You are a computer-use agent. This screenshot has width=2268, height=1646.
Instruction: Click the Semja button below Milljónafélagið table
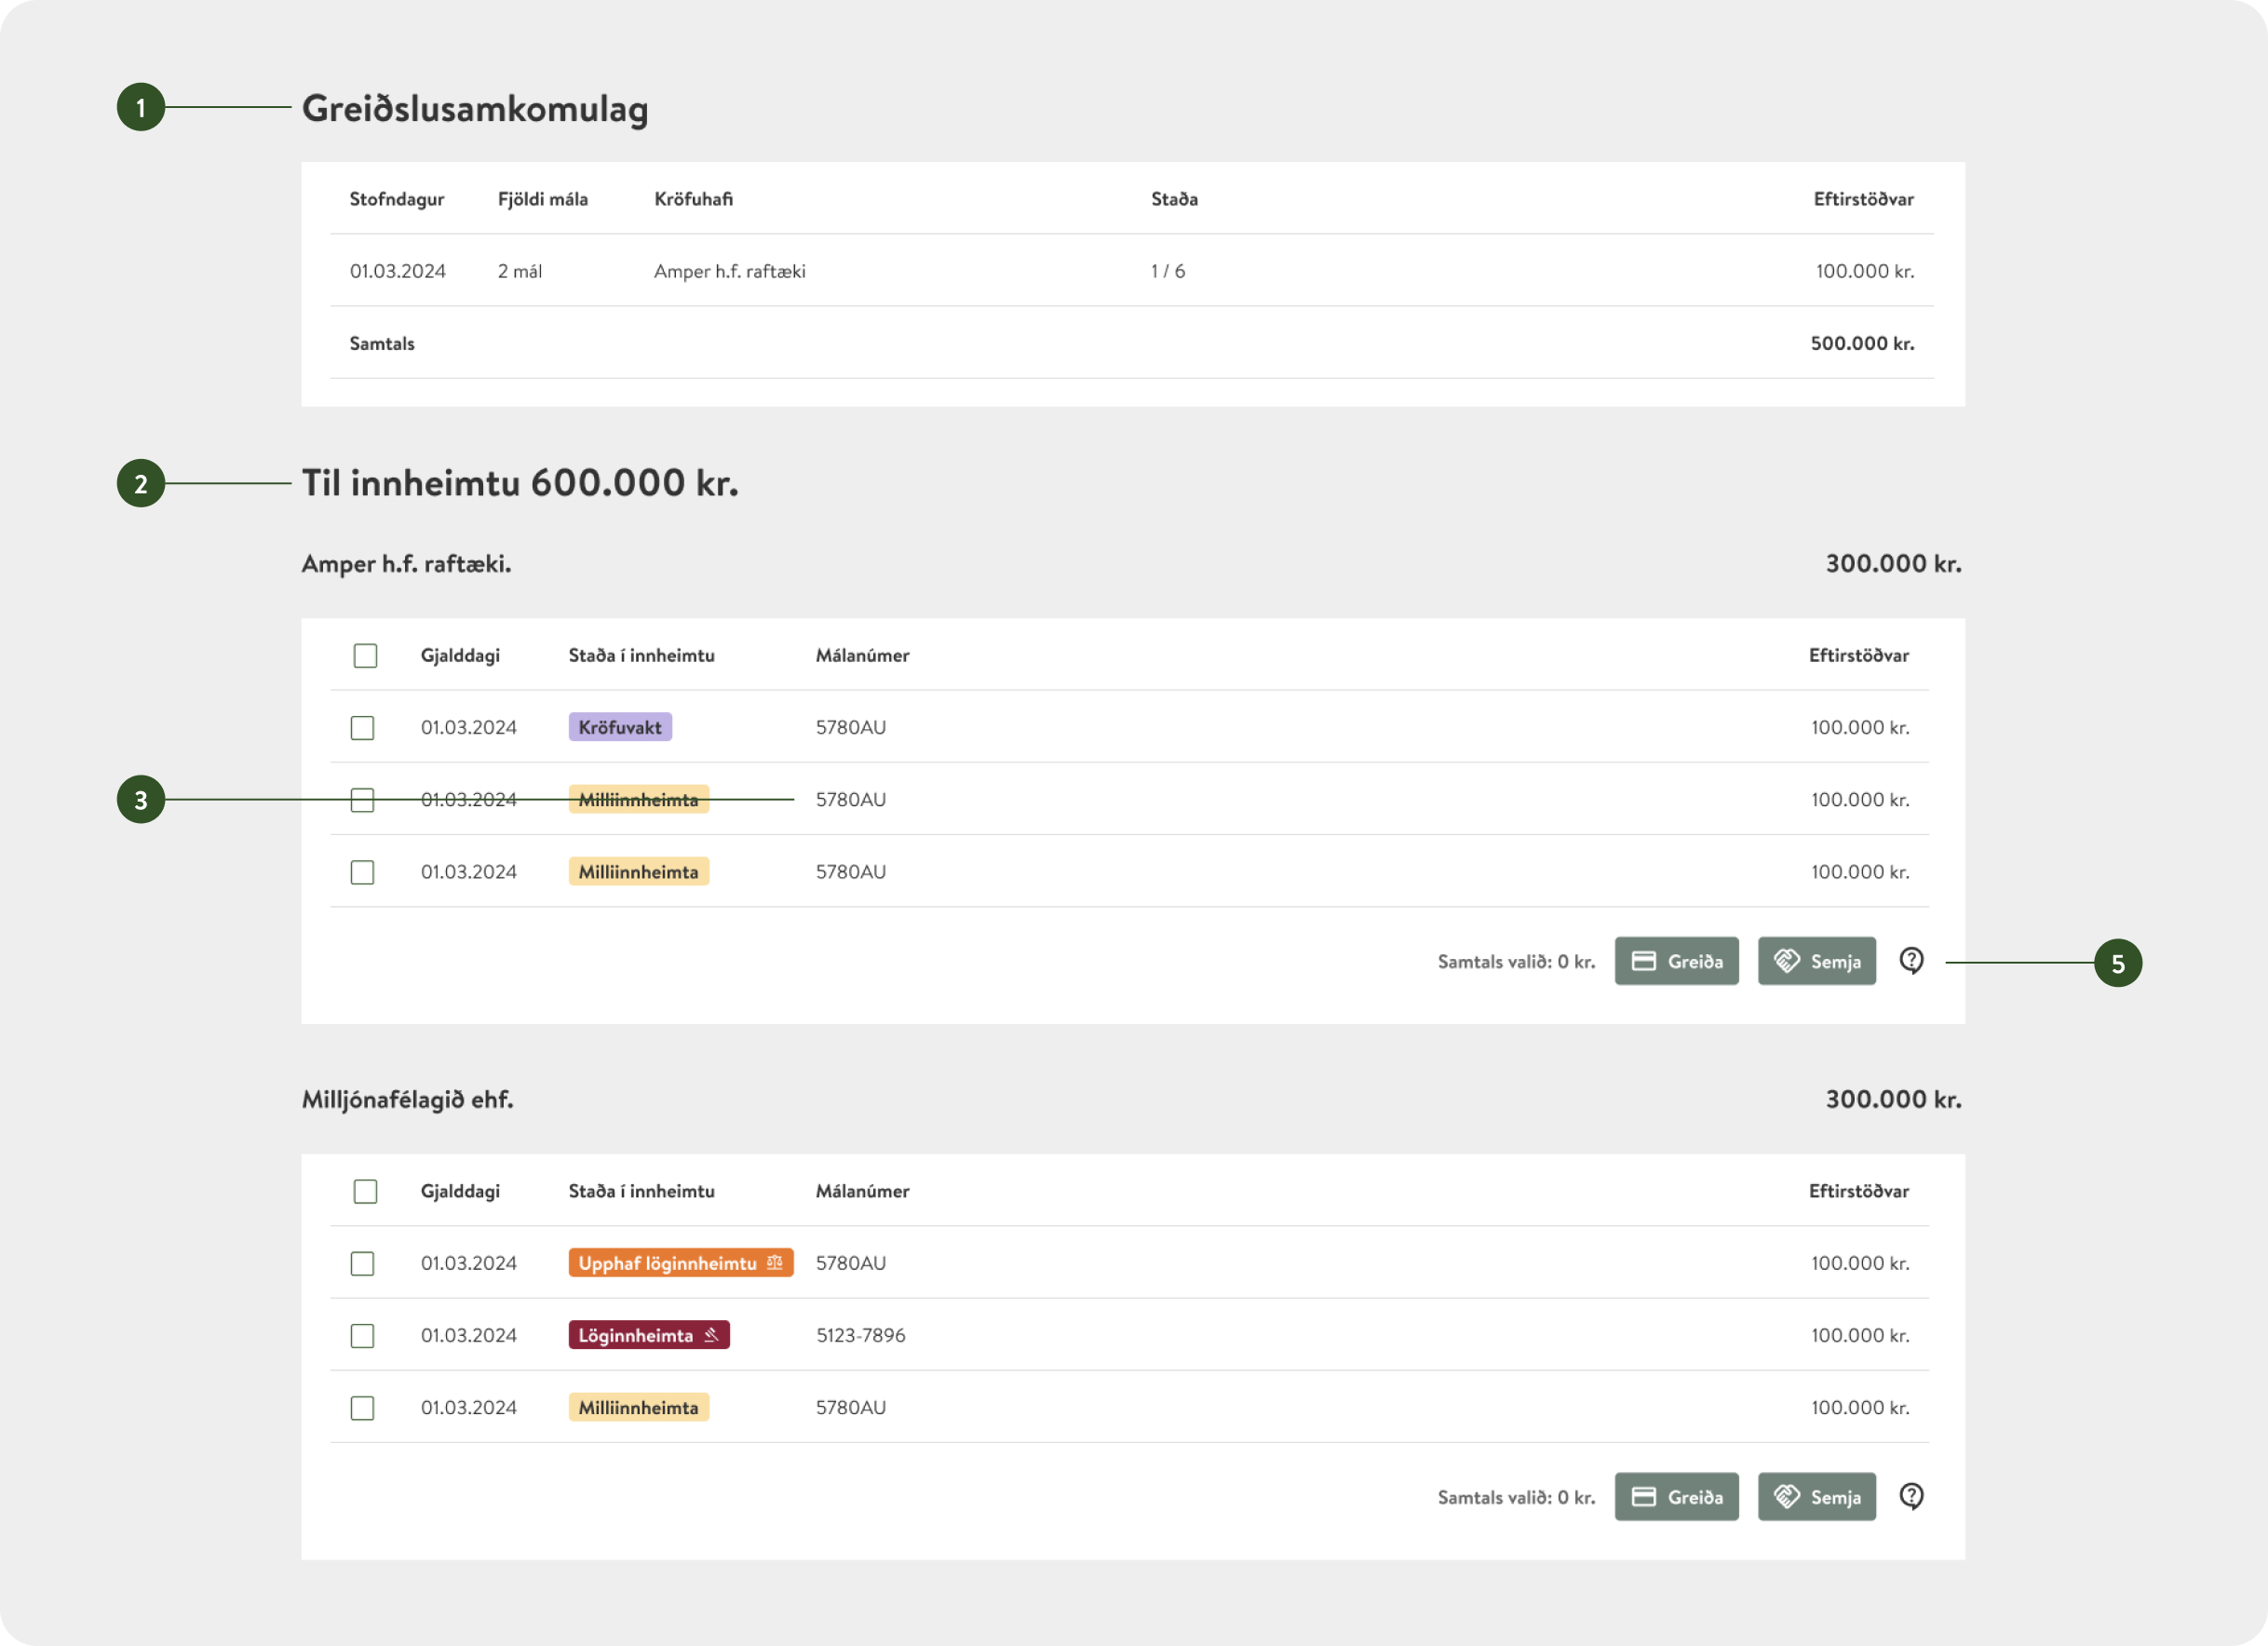tap(1817, 1497)
